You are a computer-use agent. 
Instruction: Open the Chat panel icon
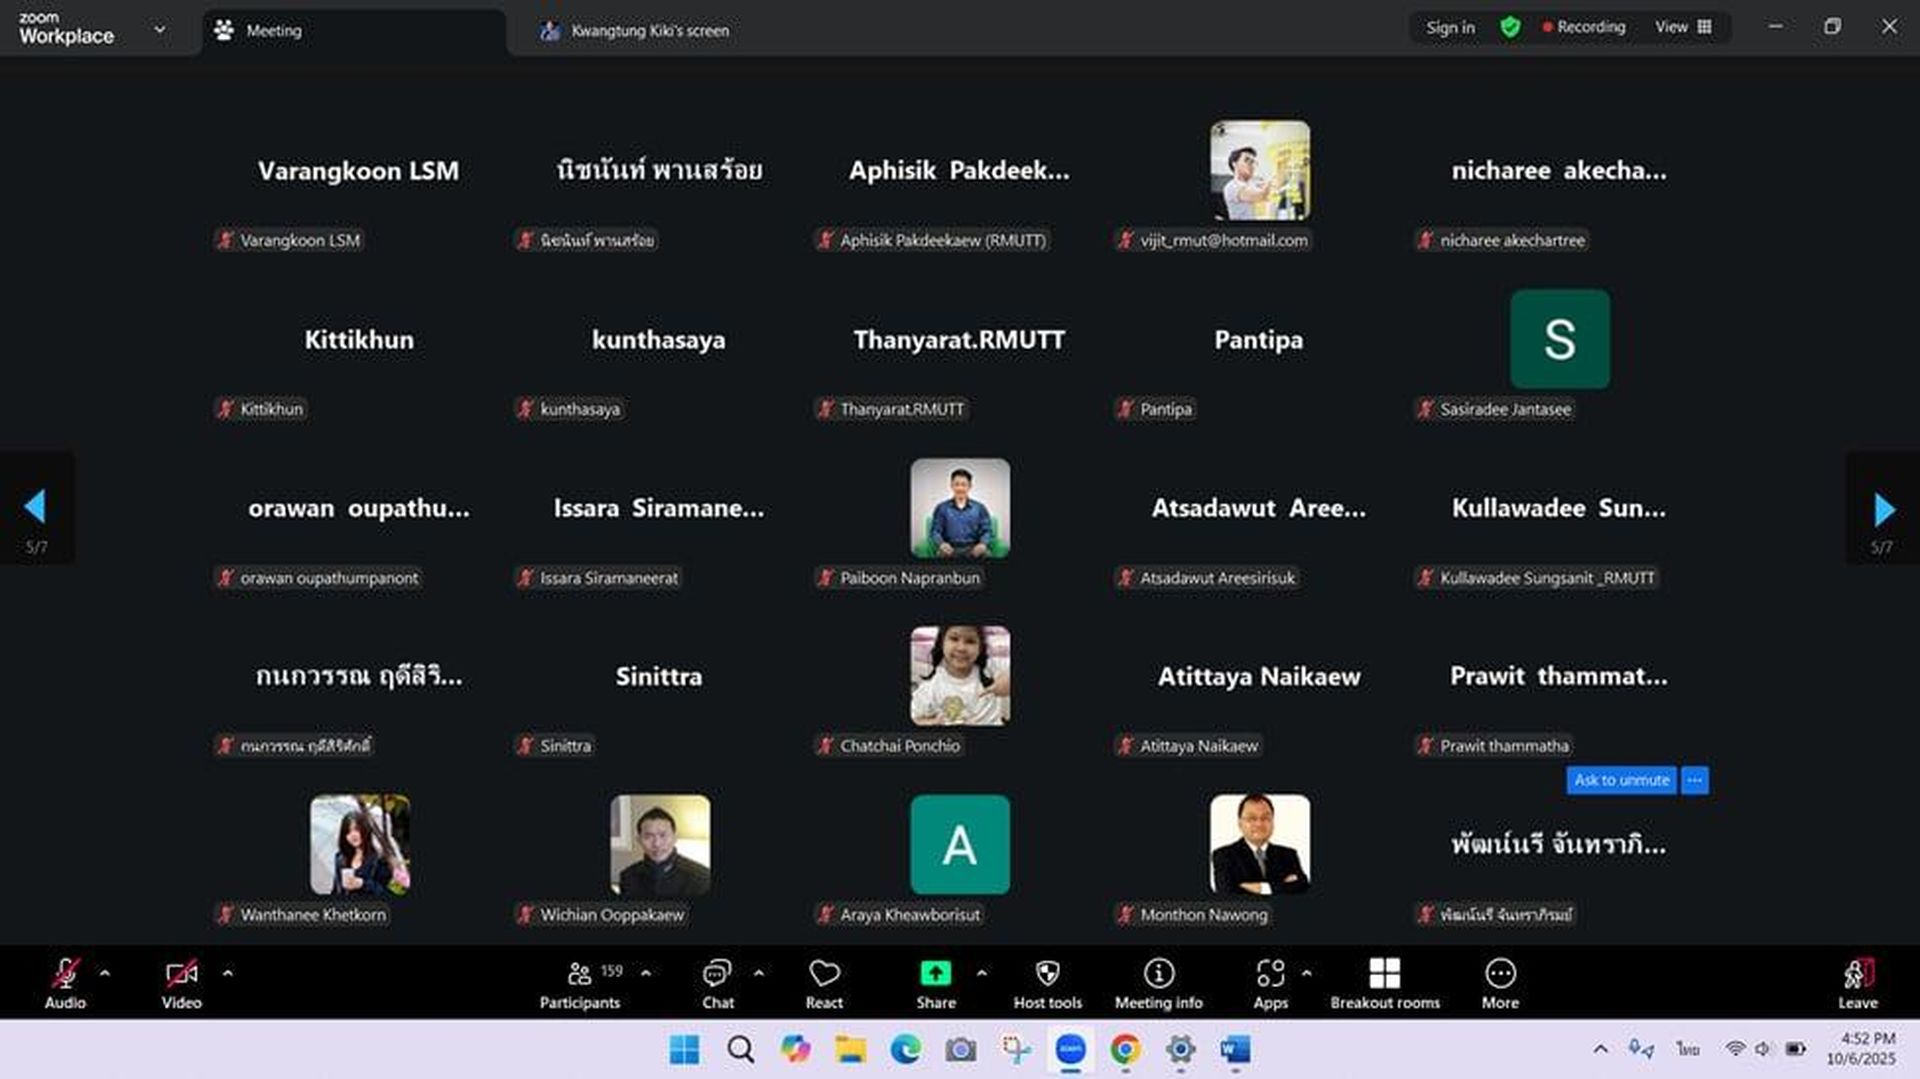(x=717, y=974)
